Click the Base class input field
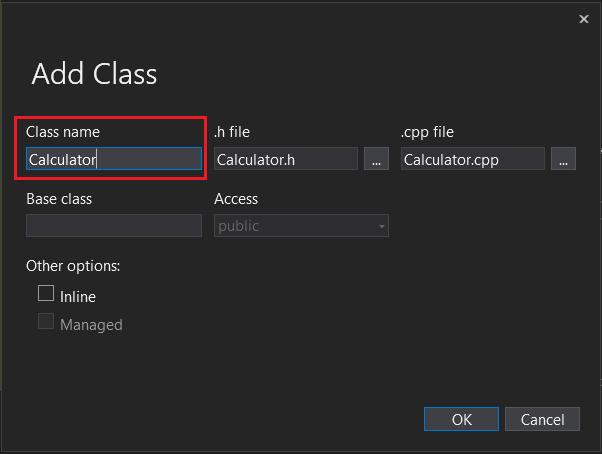The width and height of the screenshot is (602, 454). tap(113, 226)
